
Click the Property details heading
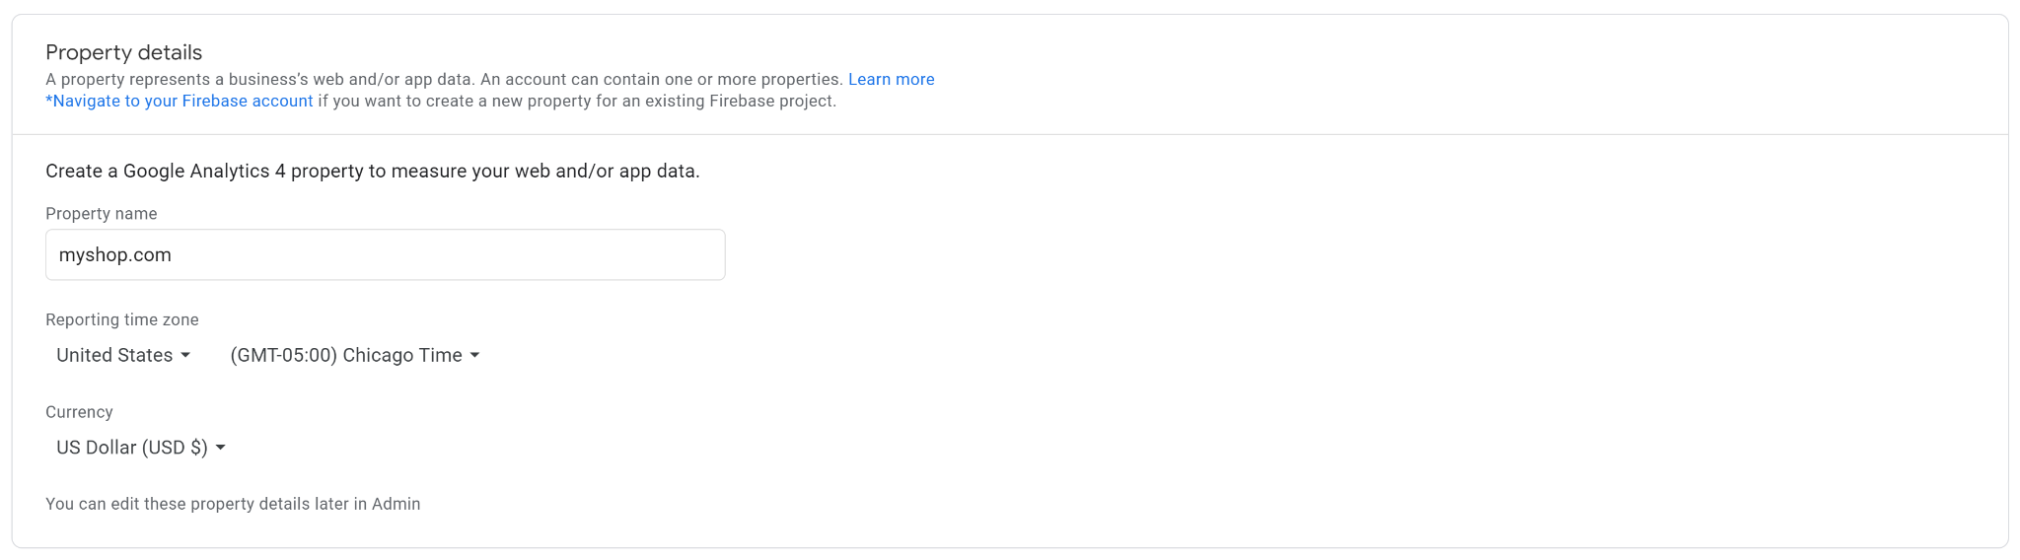click(x=124, y=53)
